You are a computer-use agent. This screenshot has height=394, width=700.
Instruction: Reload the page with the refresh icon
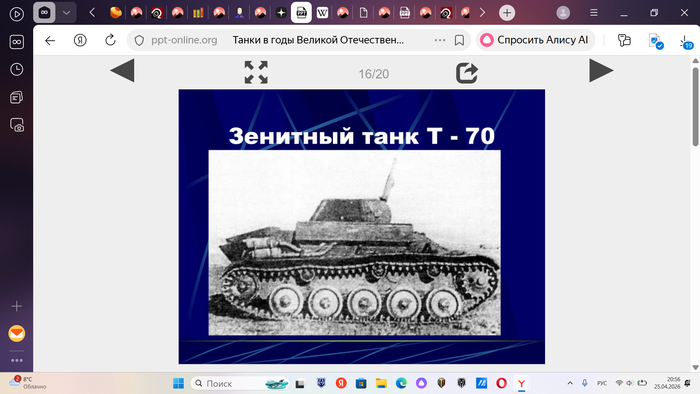click(110, 40)
